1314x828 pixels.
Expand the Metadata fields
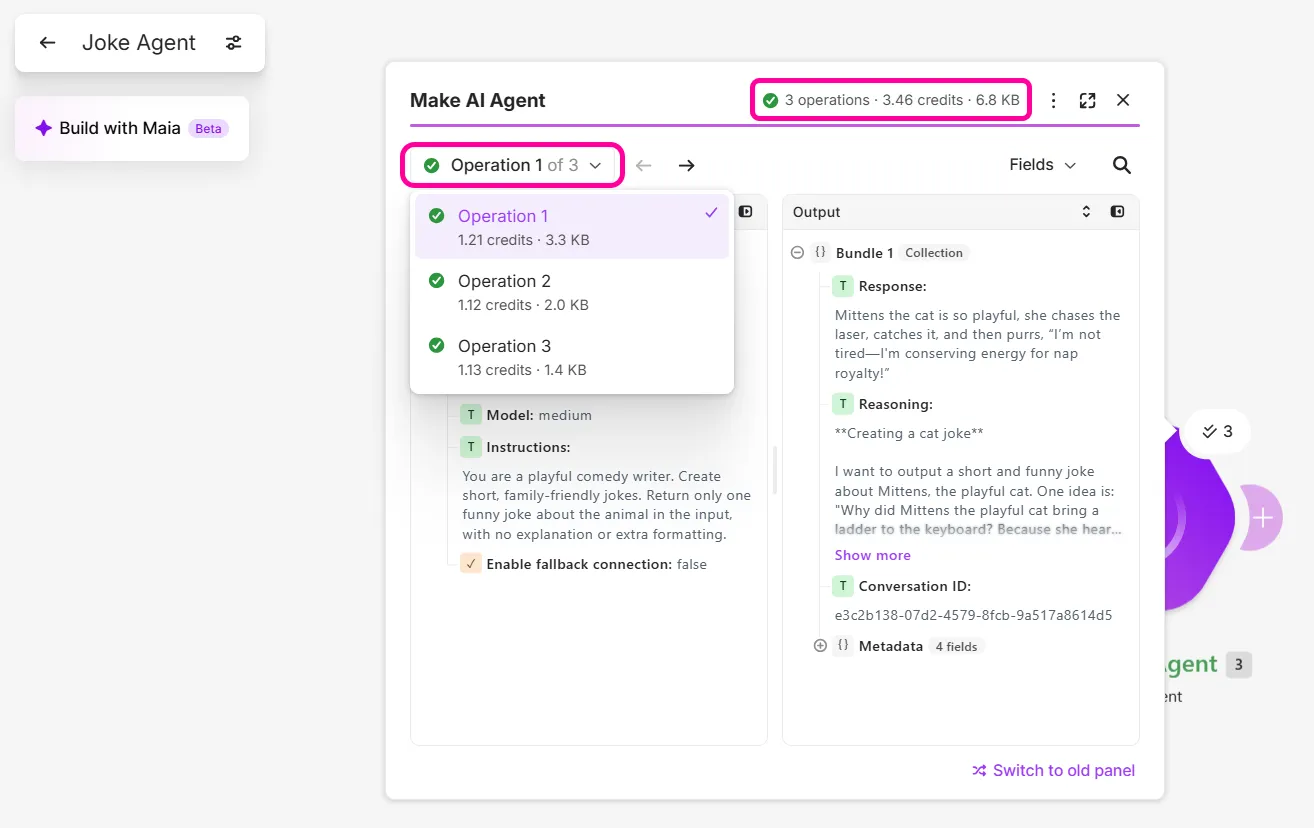point(820,647)
